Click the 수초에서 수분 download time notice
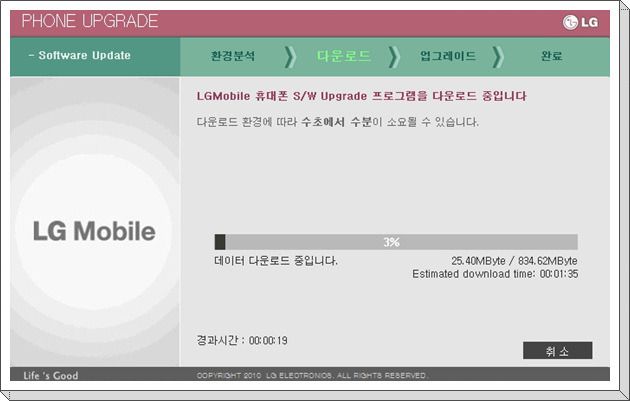 tap(338, 122)
